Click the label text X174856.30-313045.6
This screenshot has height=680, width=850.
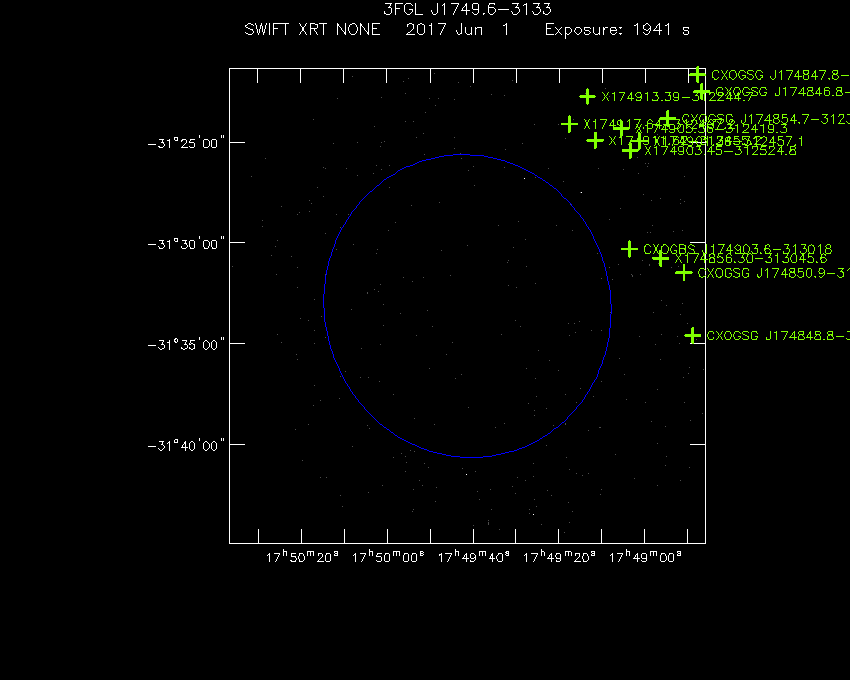pyautogui.click(x=751, y=259)
